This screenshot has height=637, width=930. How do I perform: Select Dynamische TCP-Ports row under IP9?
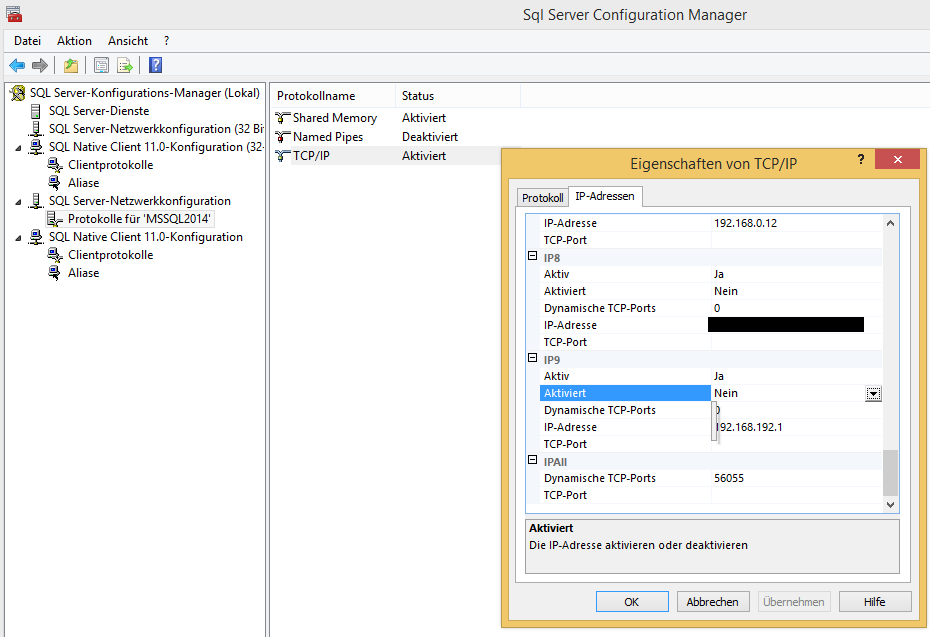pyautogui.click(x=711, y=410)
